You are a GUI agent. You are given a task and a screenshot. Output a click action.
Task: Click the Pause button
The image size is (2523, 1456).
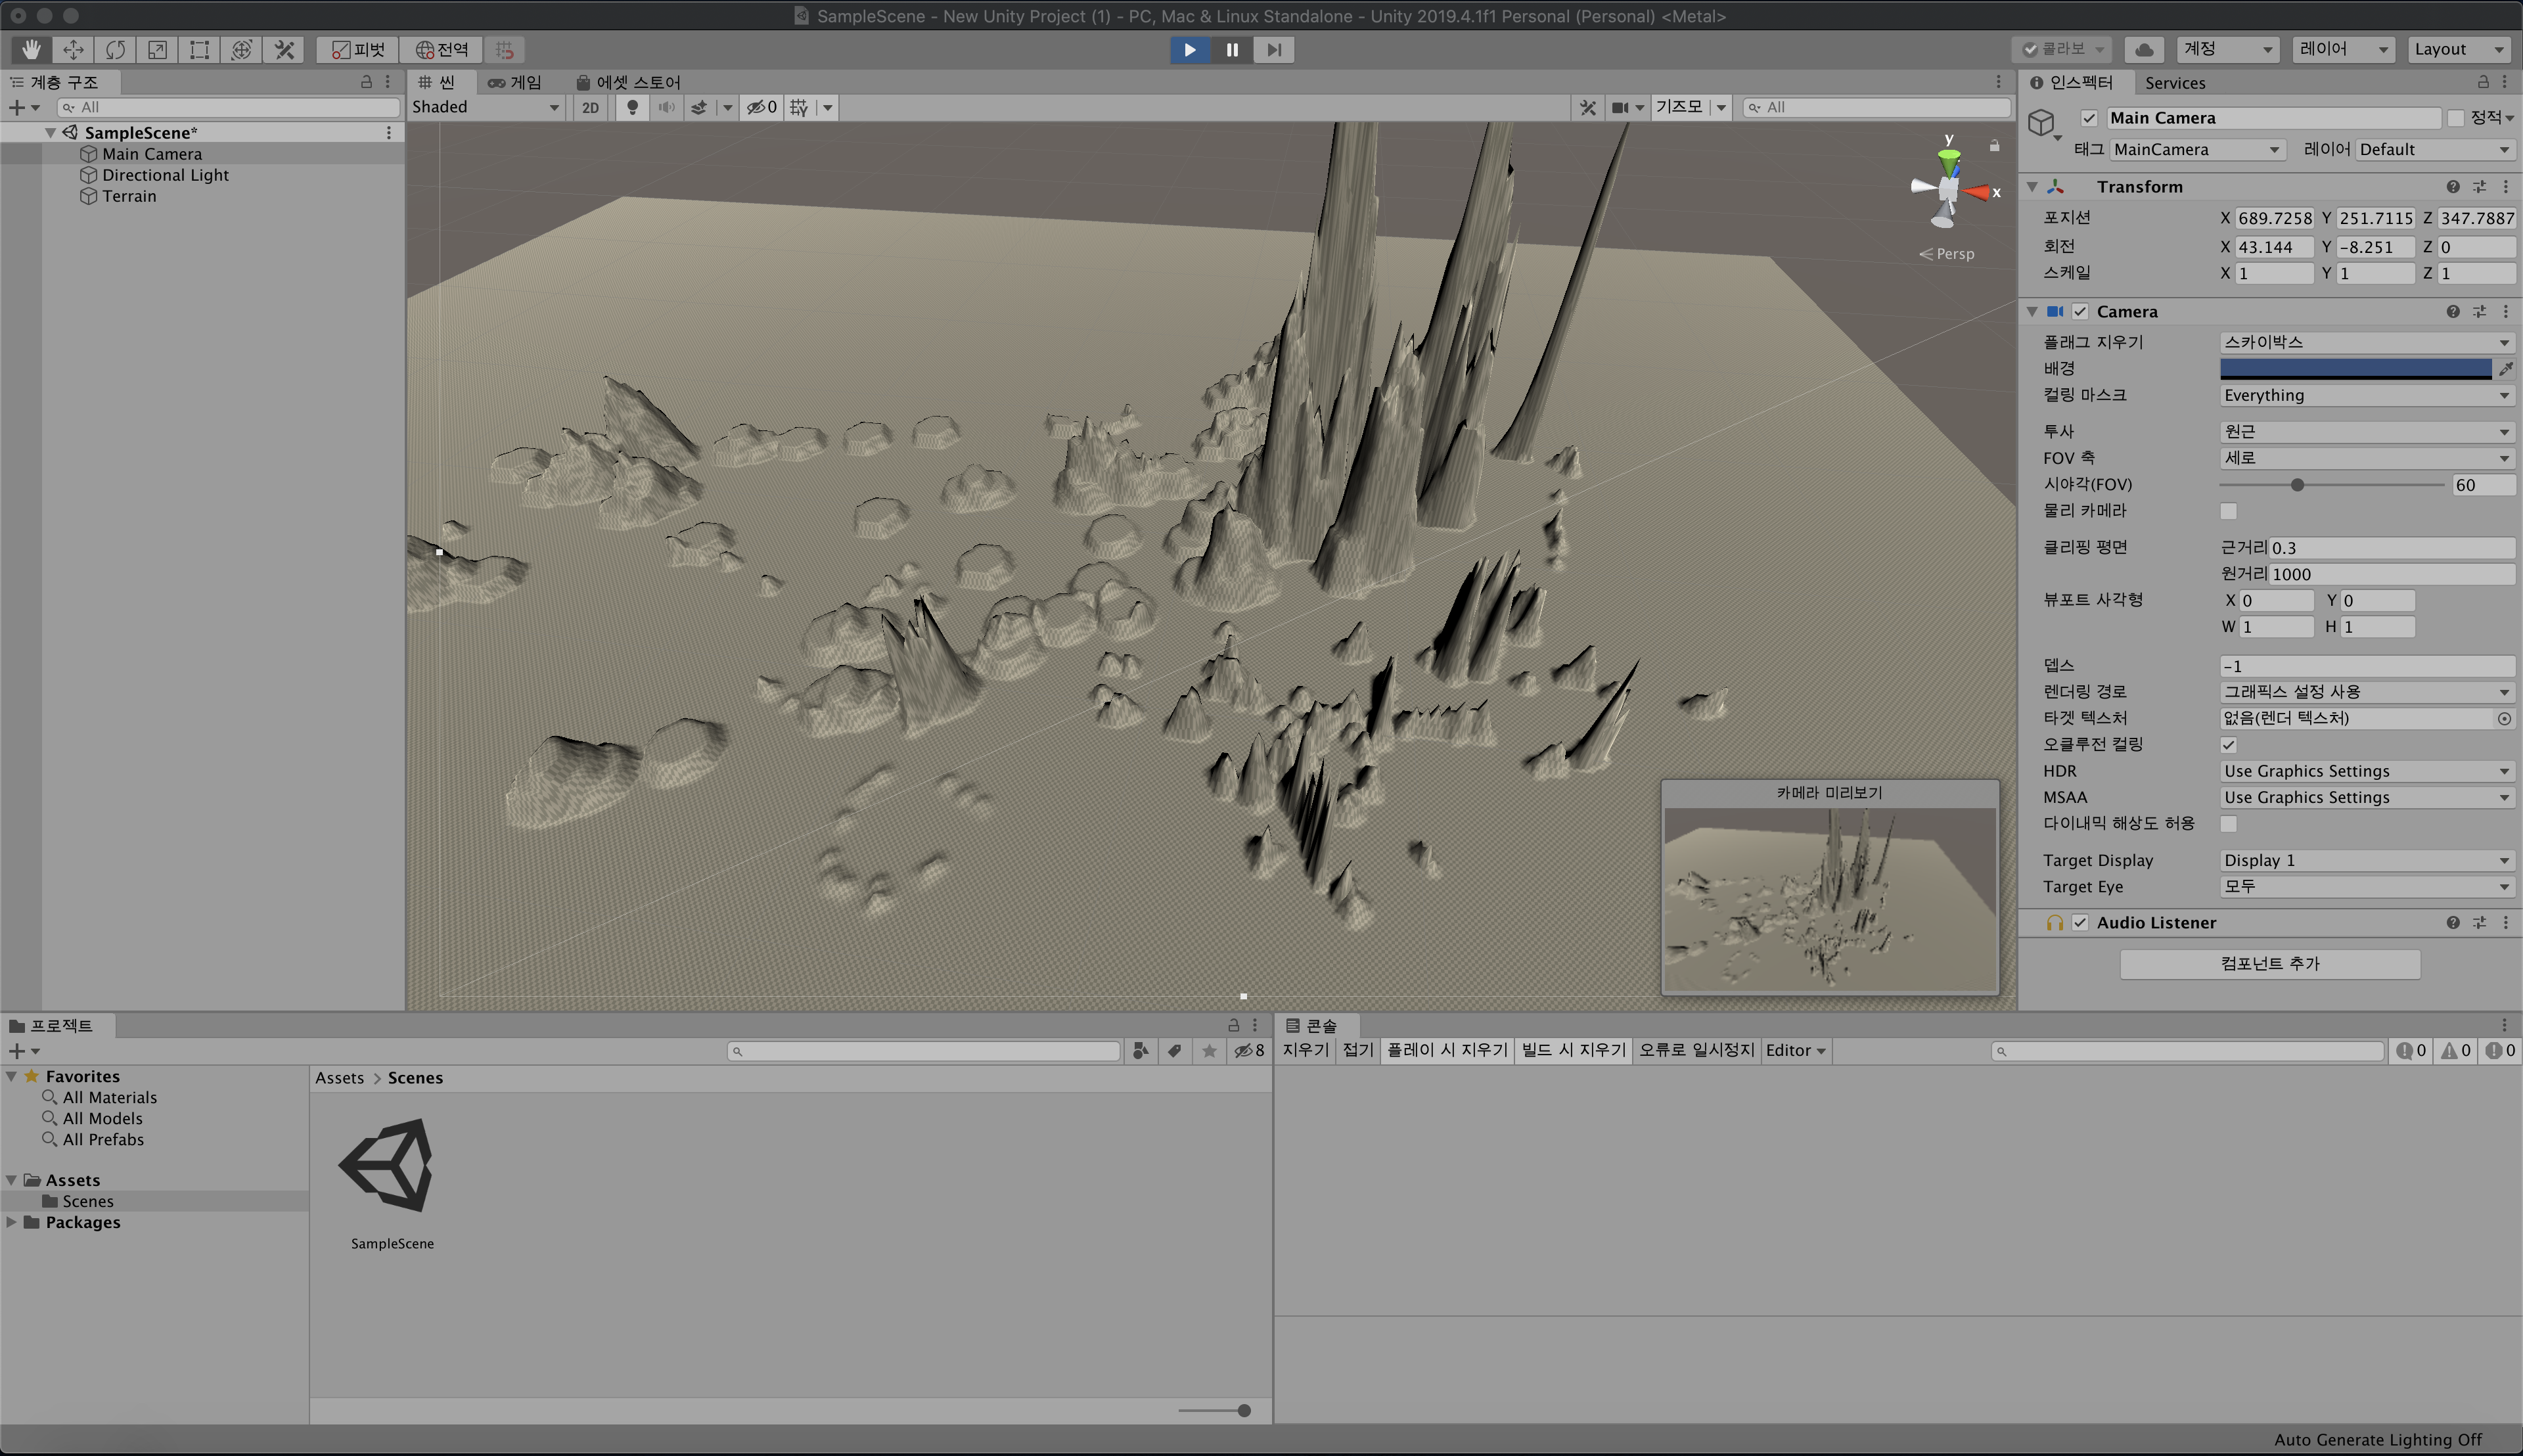tap(1232, 49)
